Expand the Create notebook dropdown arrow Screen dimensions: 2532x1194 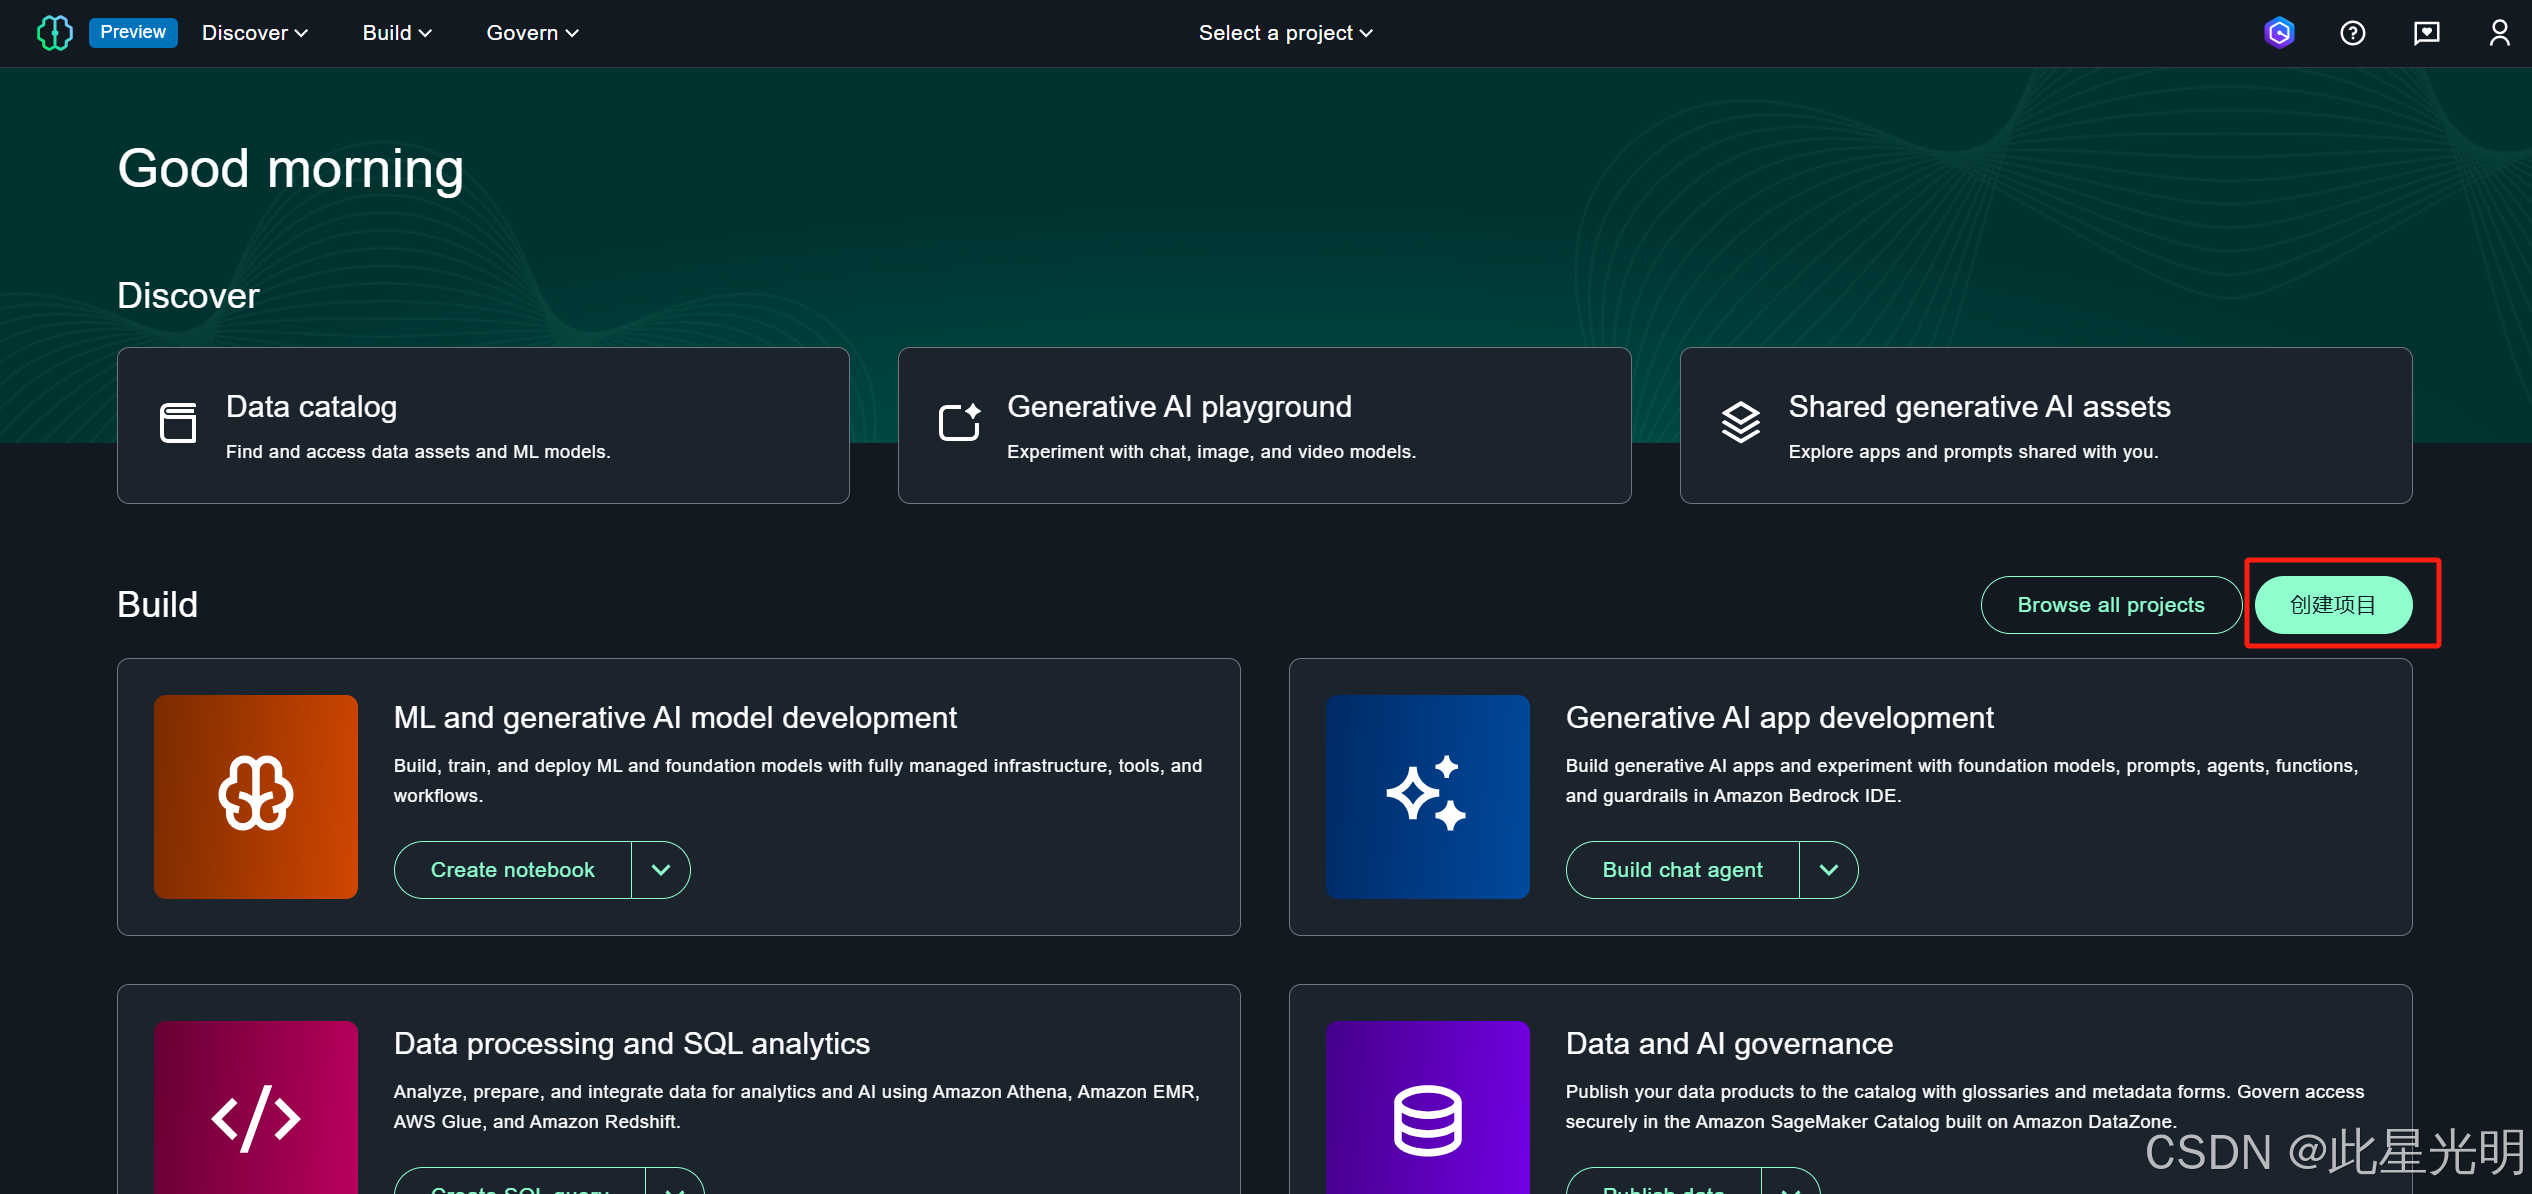click(x=661, y=870)
